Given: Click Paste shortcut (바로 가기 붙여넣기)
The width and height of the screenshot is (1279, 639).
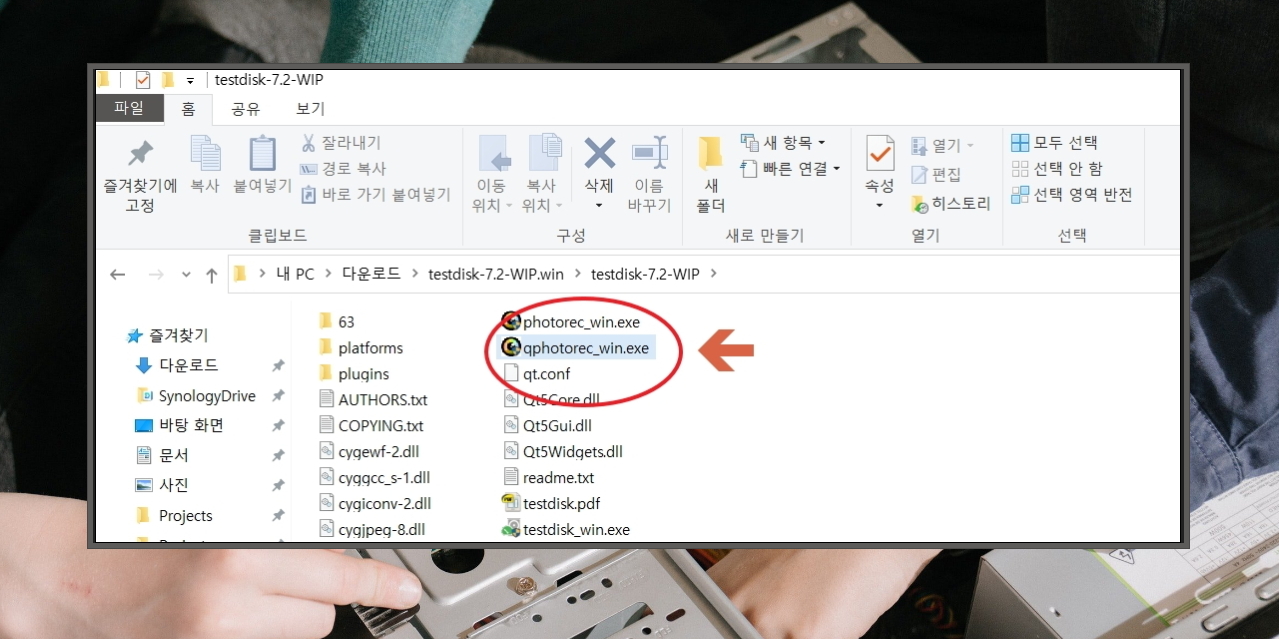Looking at the screenshot, I should click(376, 195).
